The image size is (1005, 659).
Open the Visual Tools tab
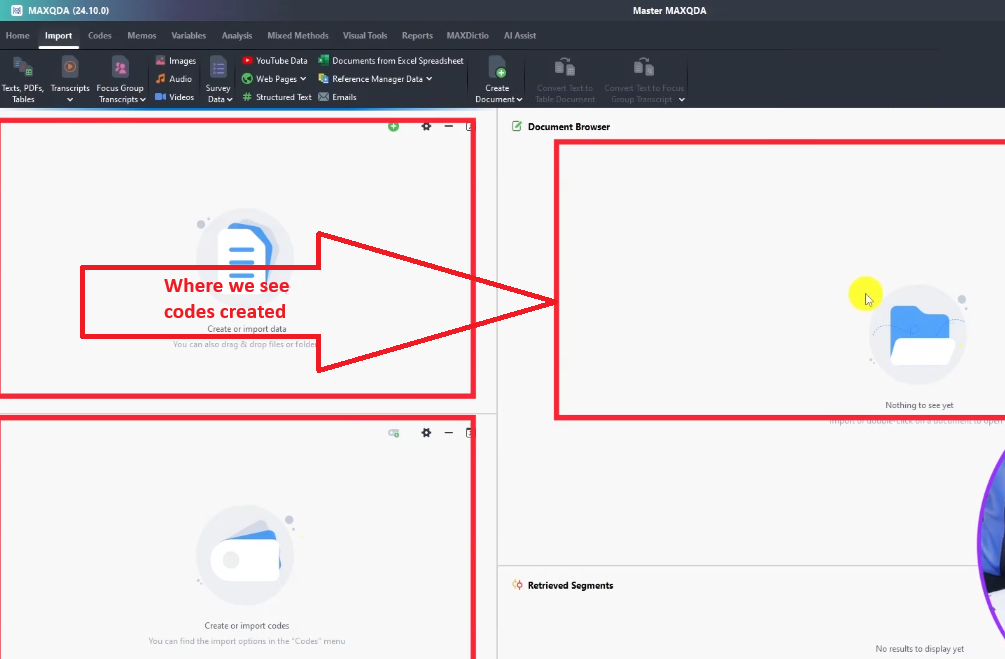[365, 36]
